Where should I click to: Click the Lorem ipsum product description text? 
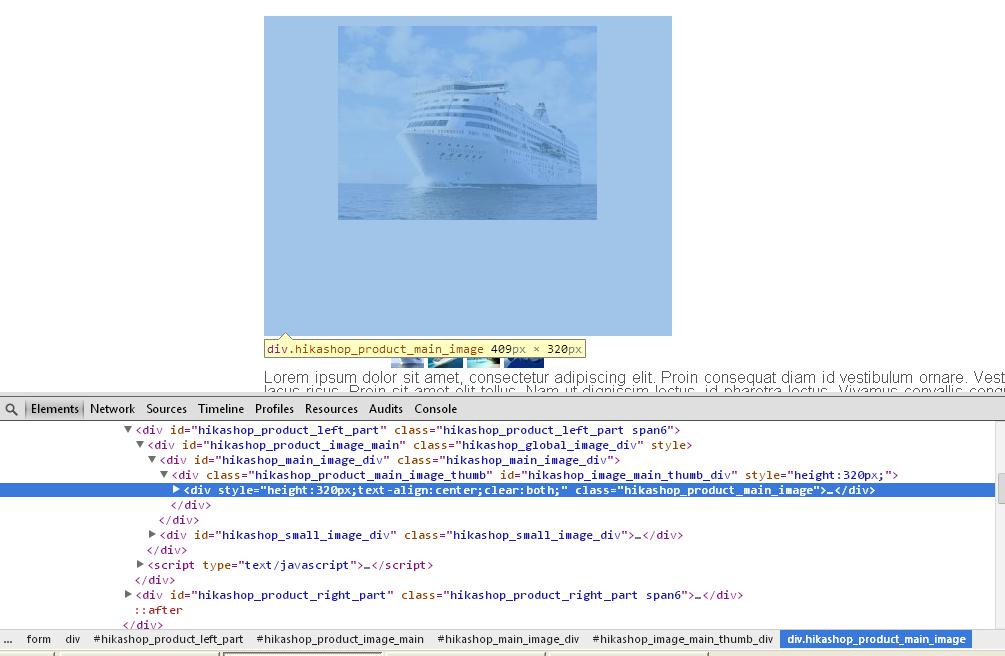pyautogui.click(x=634, y=381)
